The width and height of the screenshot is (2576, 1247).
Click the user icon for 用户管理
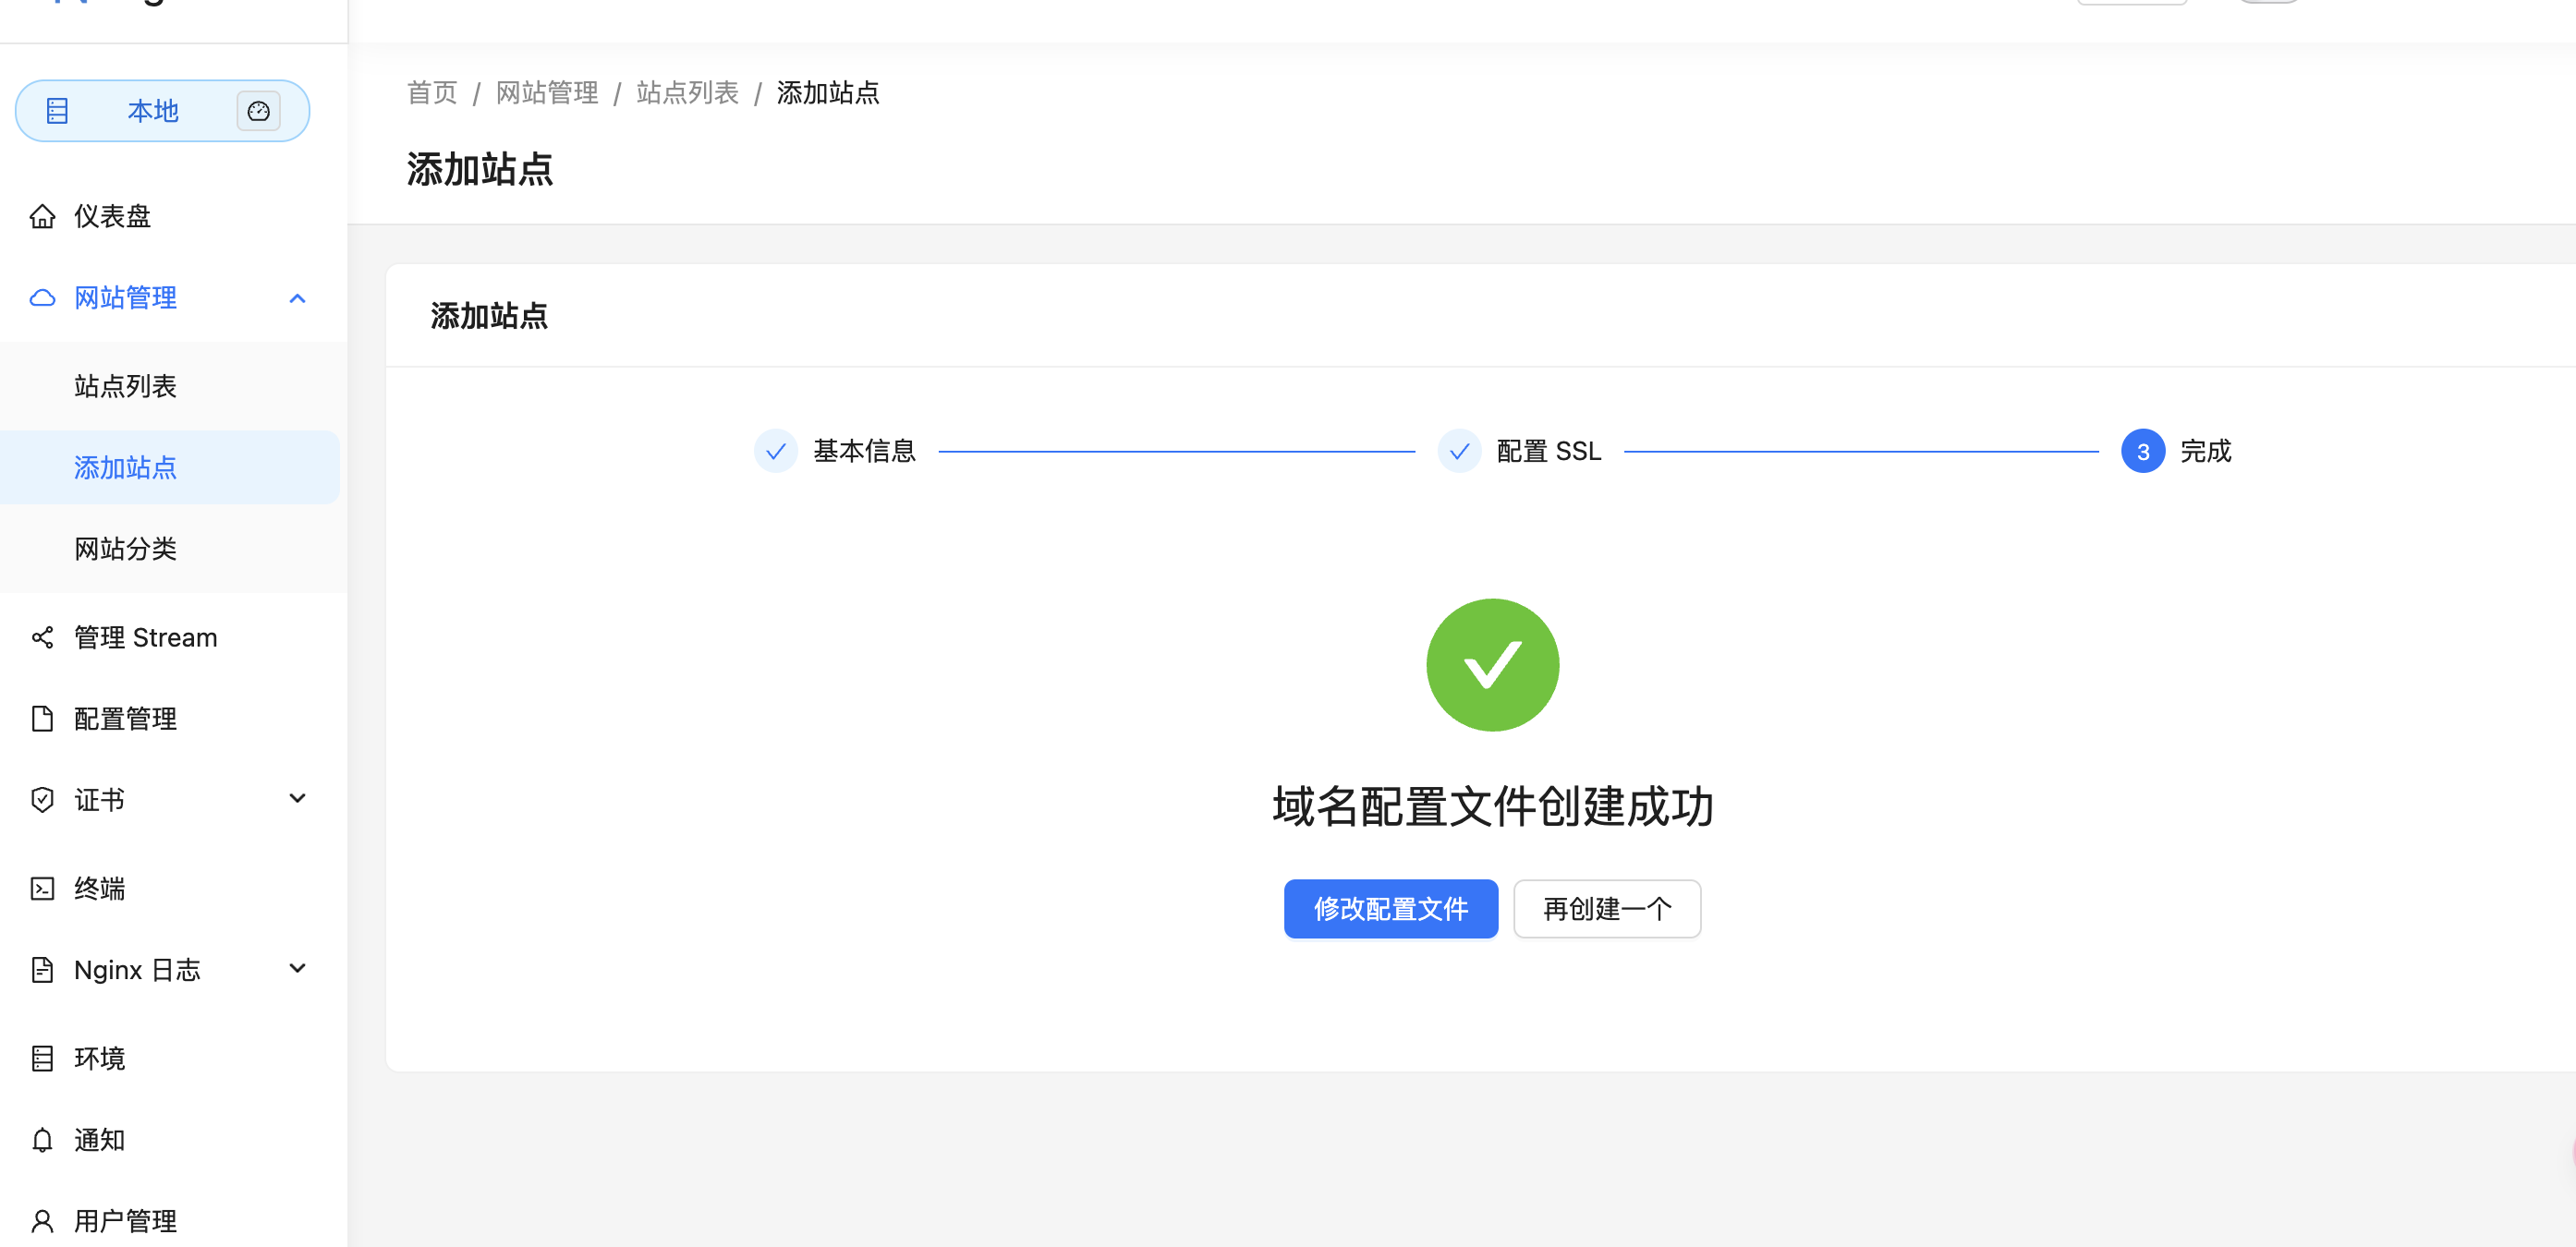[42, 1220]
